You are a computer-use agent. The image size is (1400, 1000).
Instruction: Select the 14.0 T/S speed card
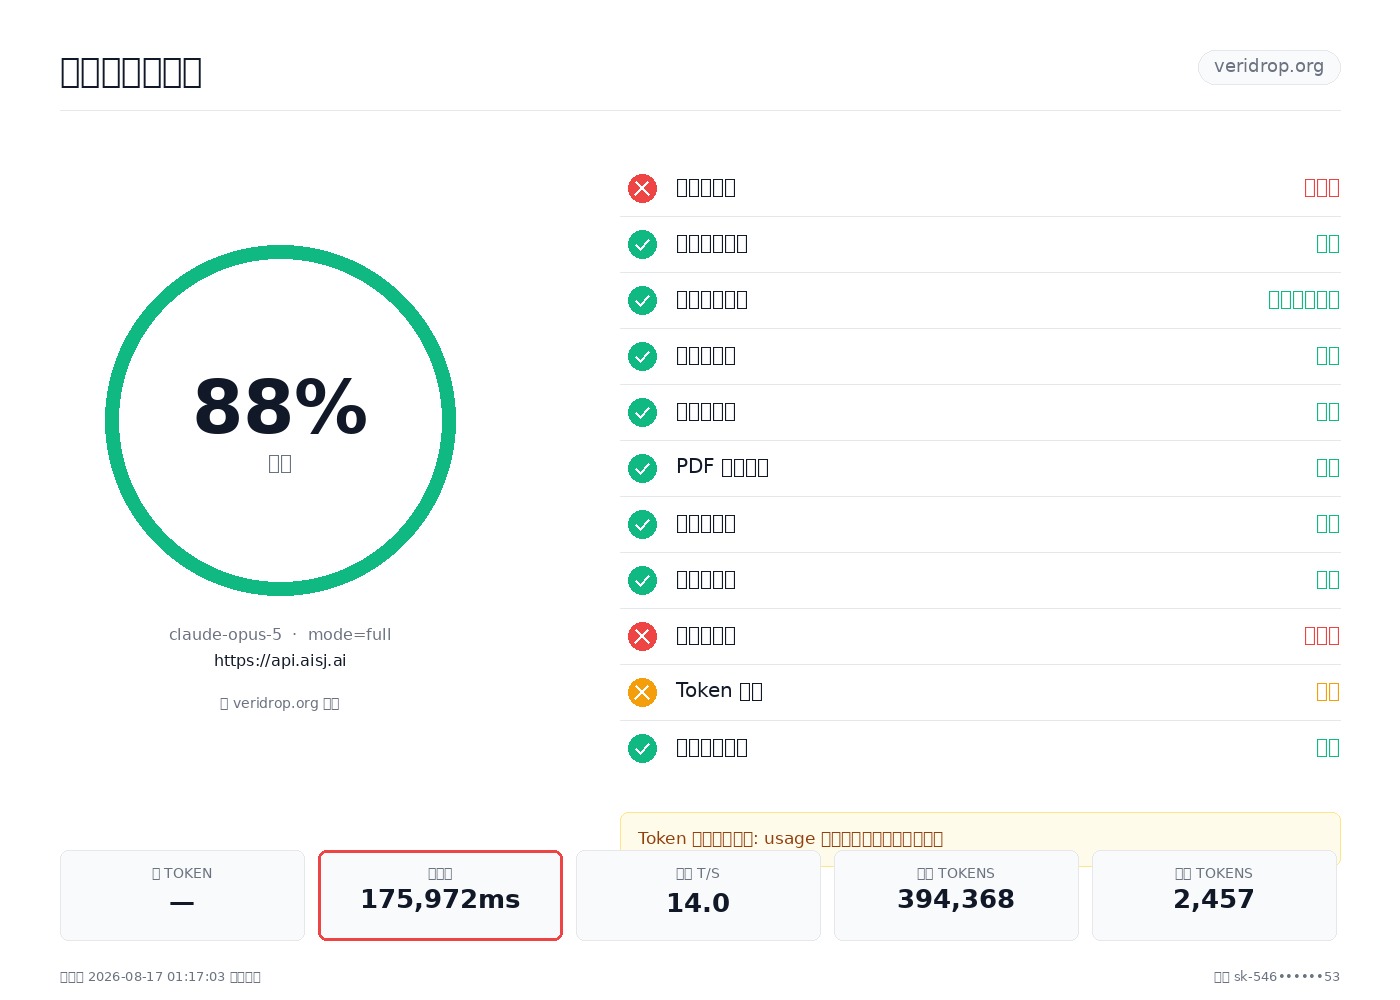[698, 895]
